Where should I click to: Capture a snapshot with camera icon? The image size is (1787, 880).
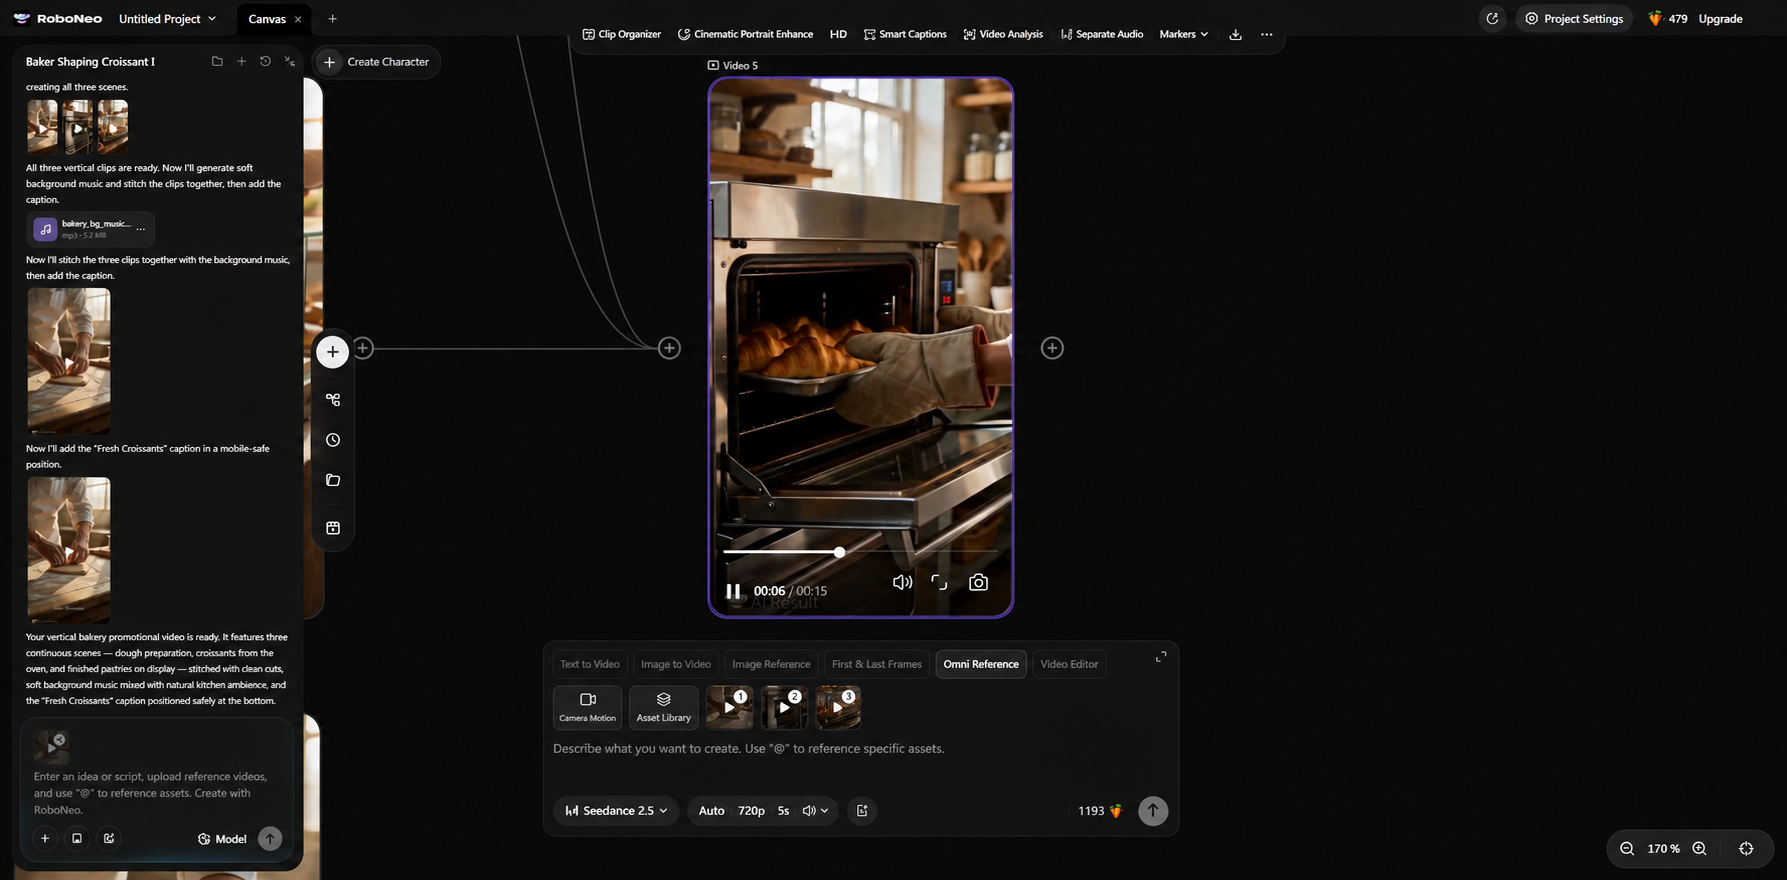point(978,582)
